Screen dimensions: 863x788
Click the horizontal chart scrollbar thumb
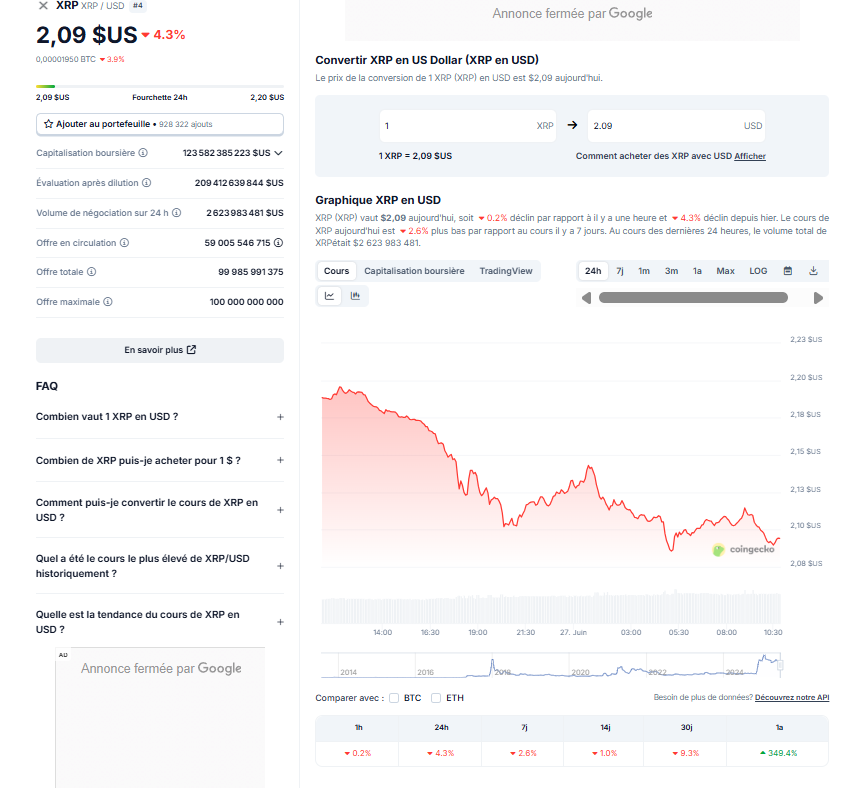click(x=693, y=298)
